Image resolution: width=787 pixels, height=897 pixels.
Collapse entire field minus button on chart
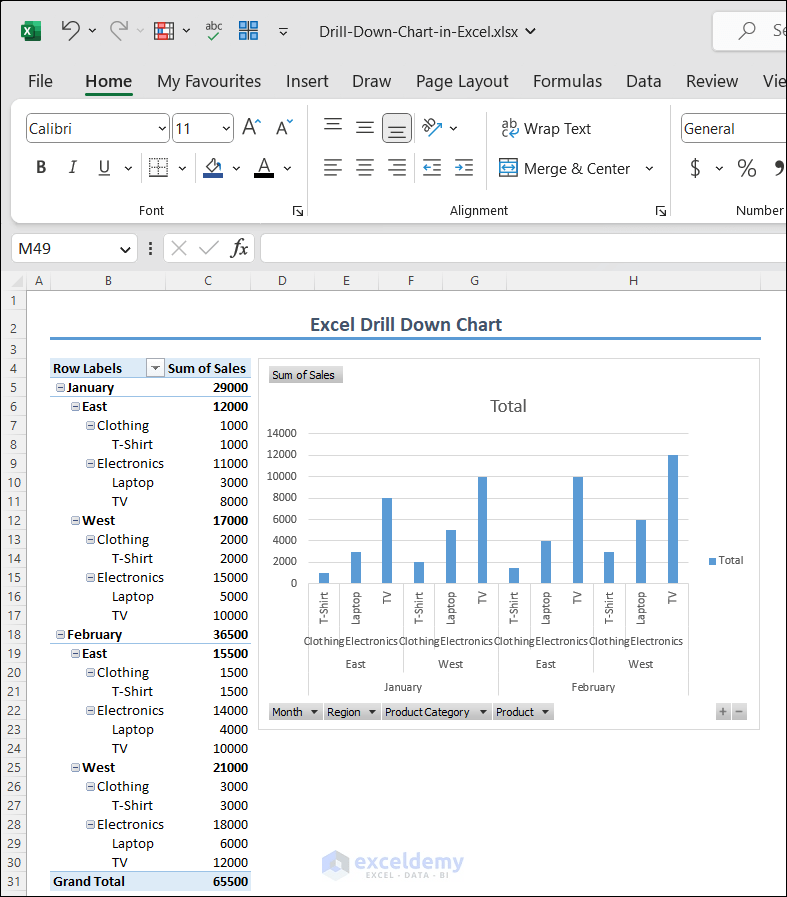coord(739,712)
